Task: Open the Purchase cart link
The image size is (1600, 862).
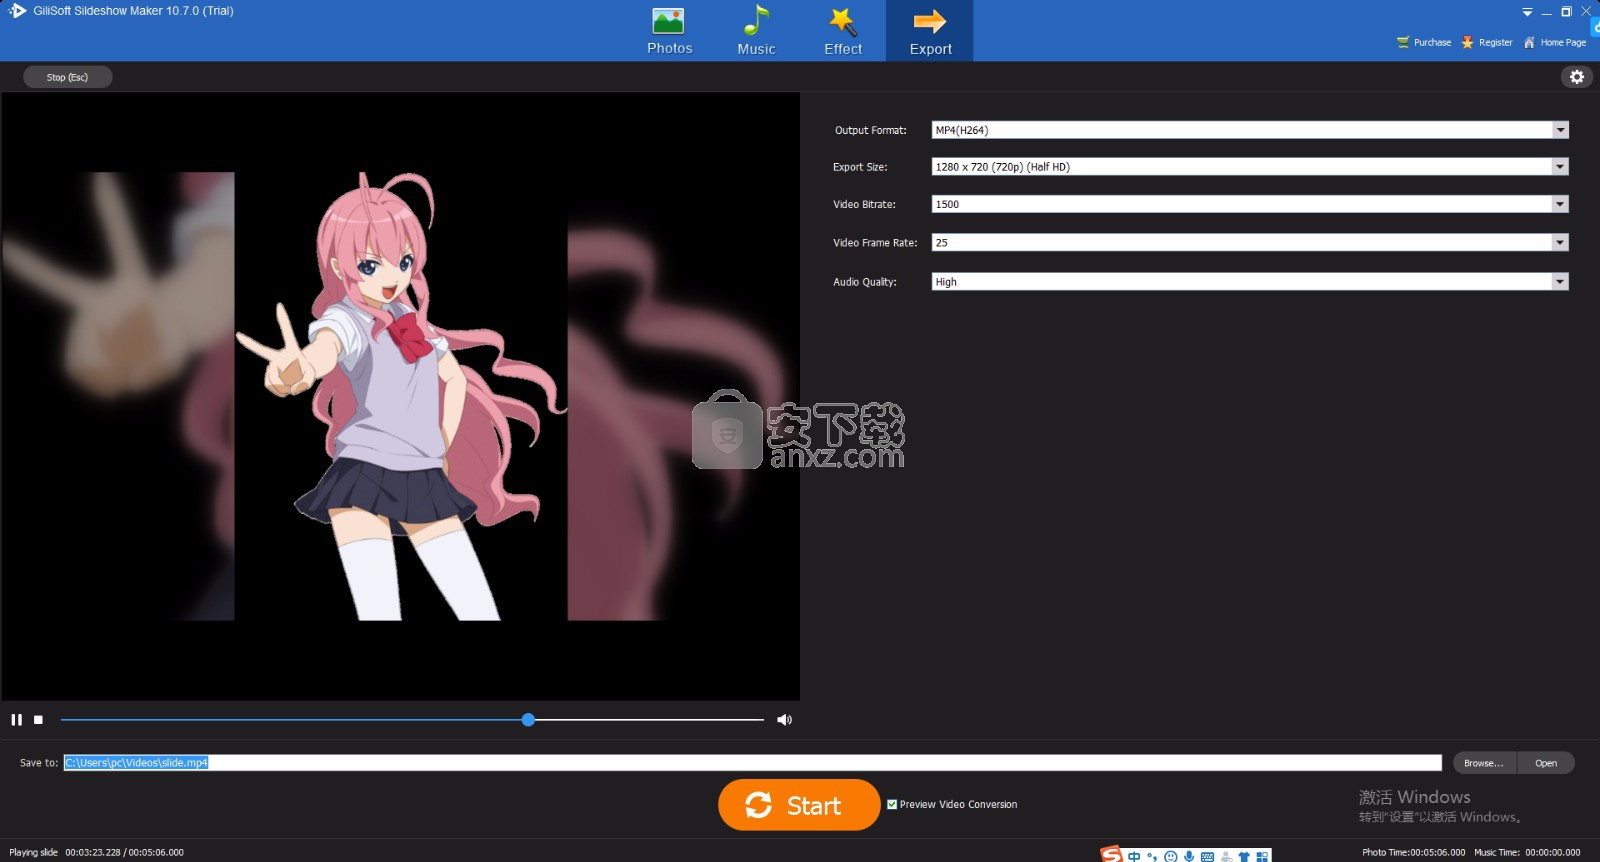Action: pyautogui.click(x=1424, y=42)
